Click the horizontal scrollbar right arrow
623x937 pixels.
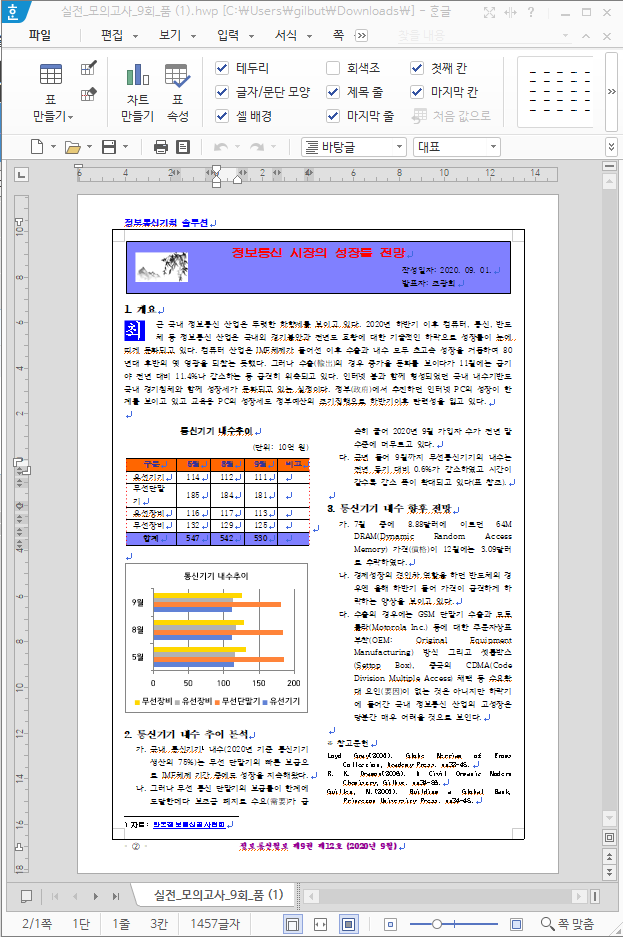(578, 896)
